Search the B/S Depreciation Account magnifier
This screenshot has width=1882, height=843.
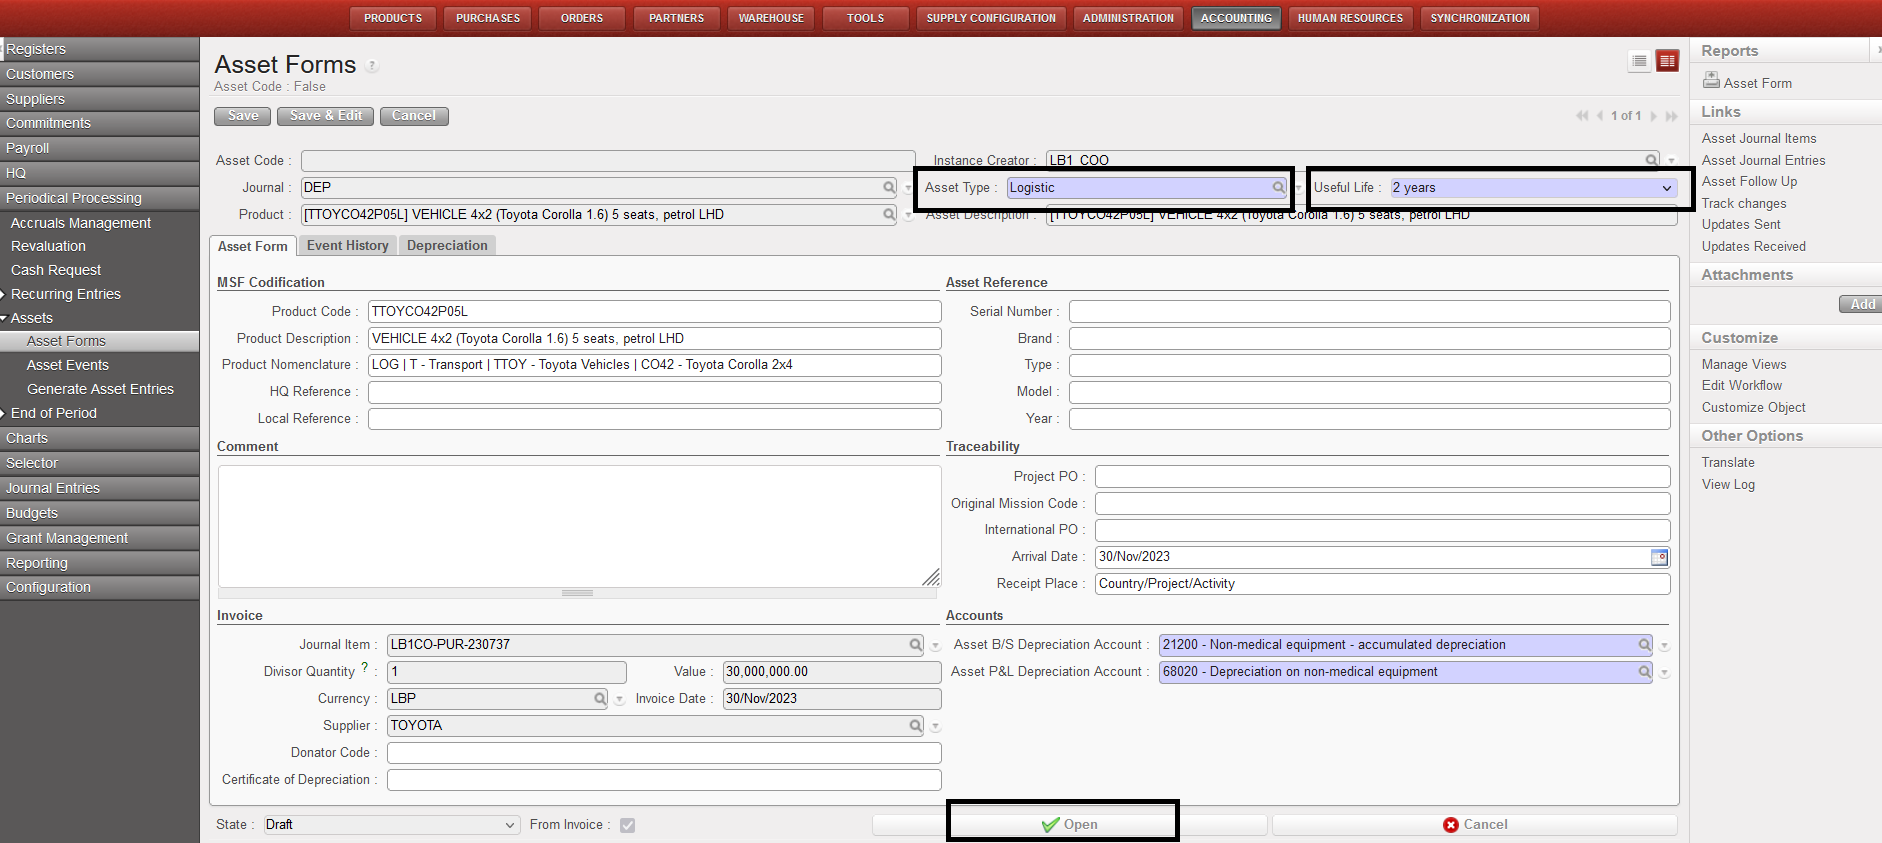(x=1644, y=645)
